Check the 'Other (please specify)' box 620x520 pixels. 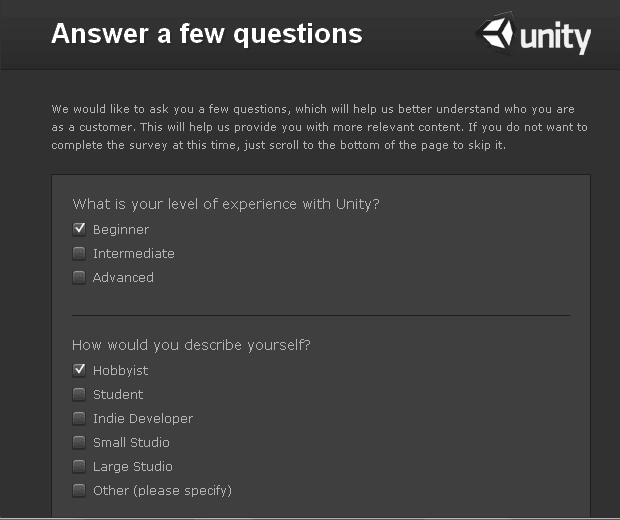click(79, 490)
